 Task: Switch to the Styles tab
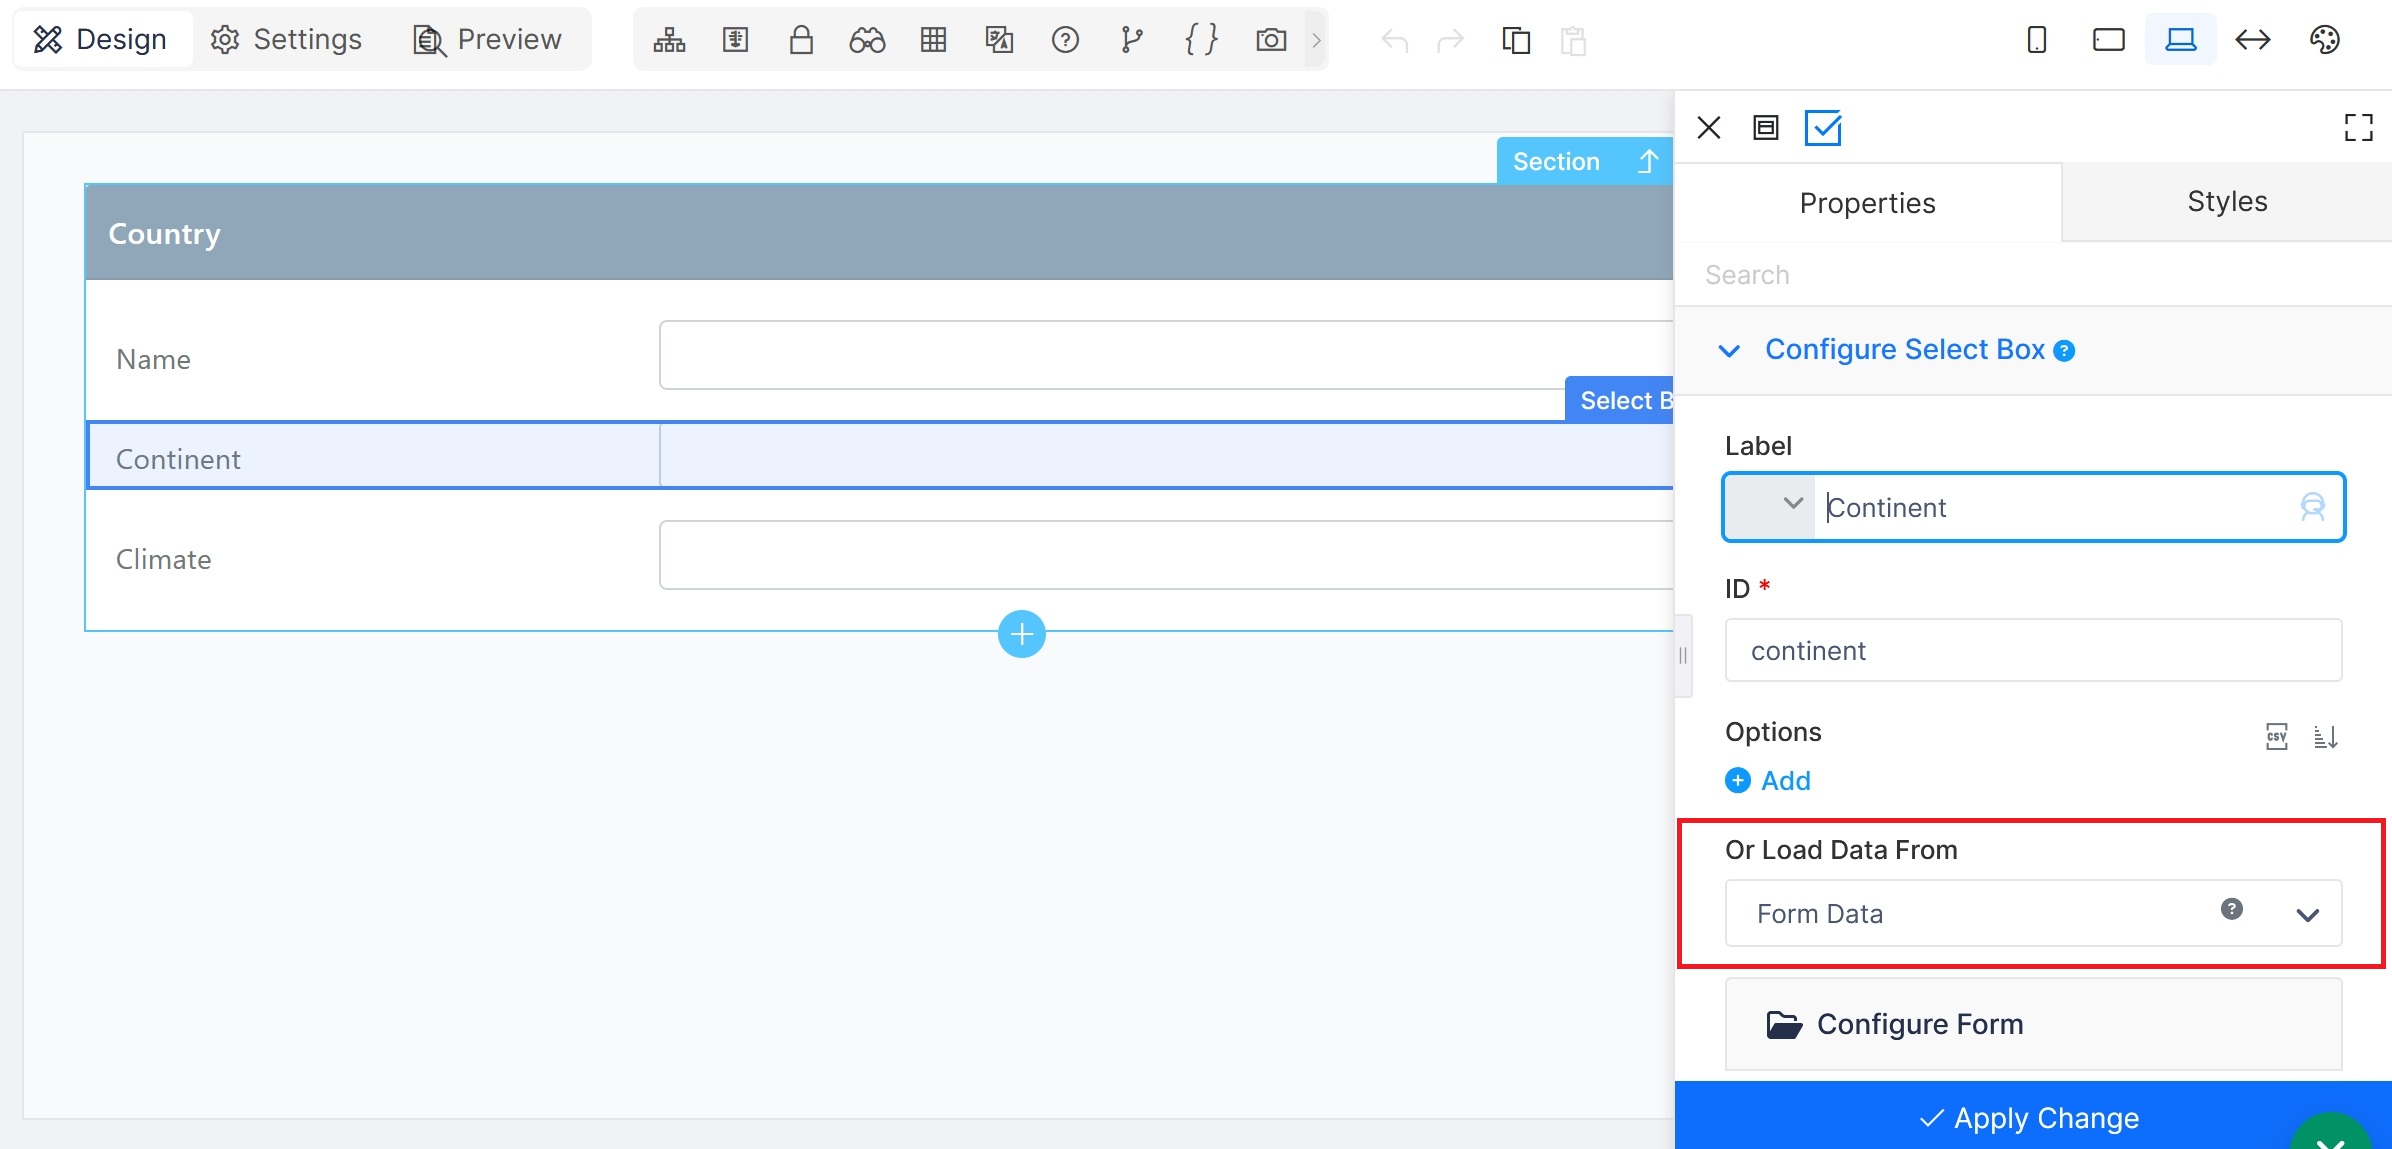tap(2227, 202)
